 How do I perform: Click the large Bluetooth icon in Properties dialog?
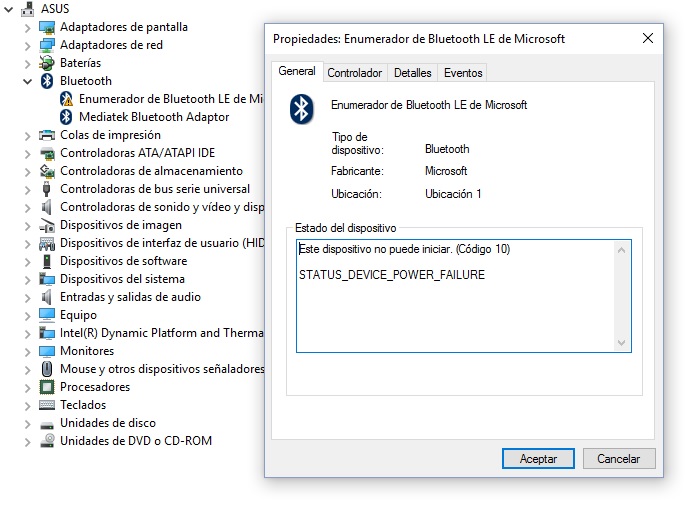[301, 109]
